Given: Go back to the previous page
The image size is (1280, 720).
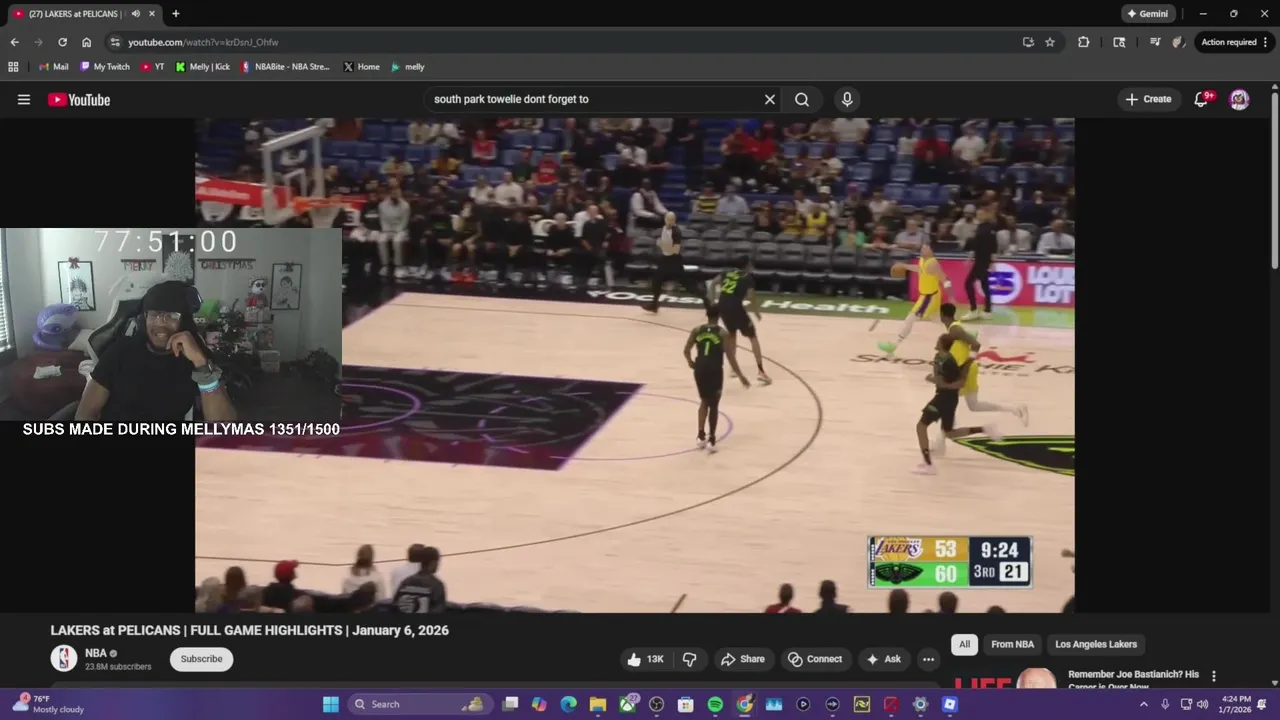Looking at the screenshot, I should [14, 42].
